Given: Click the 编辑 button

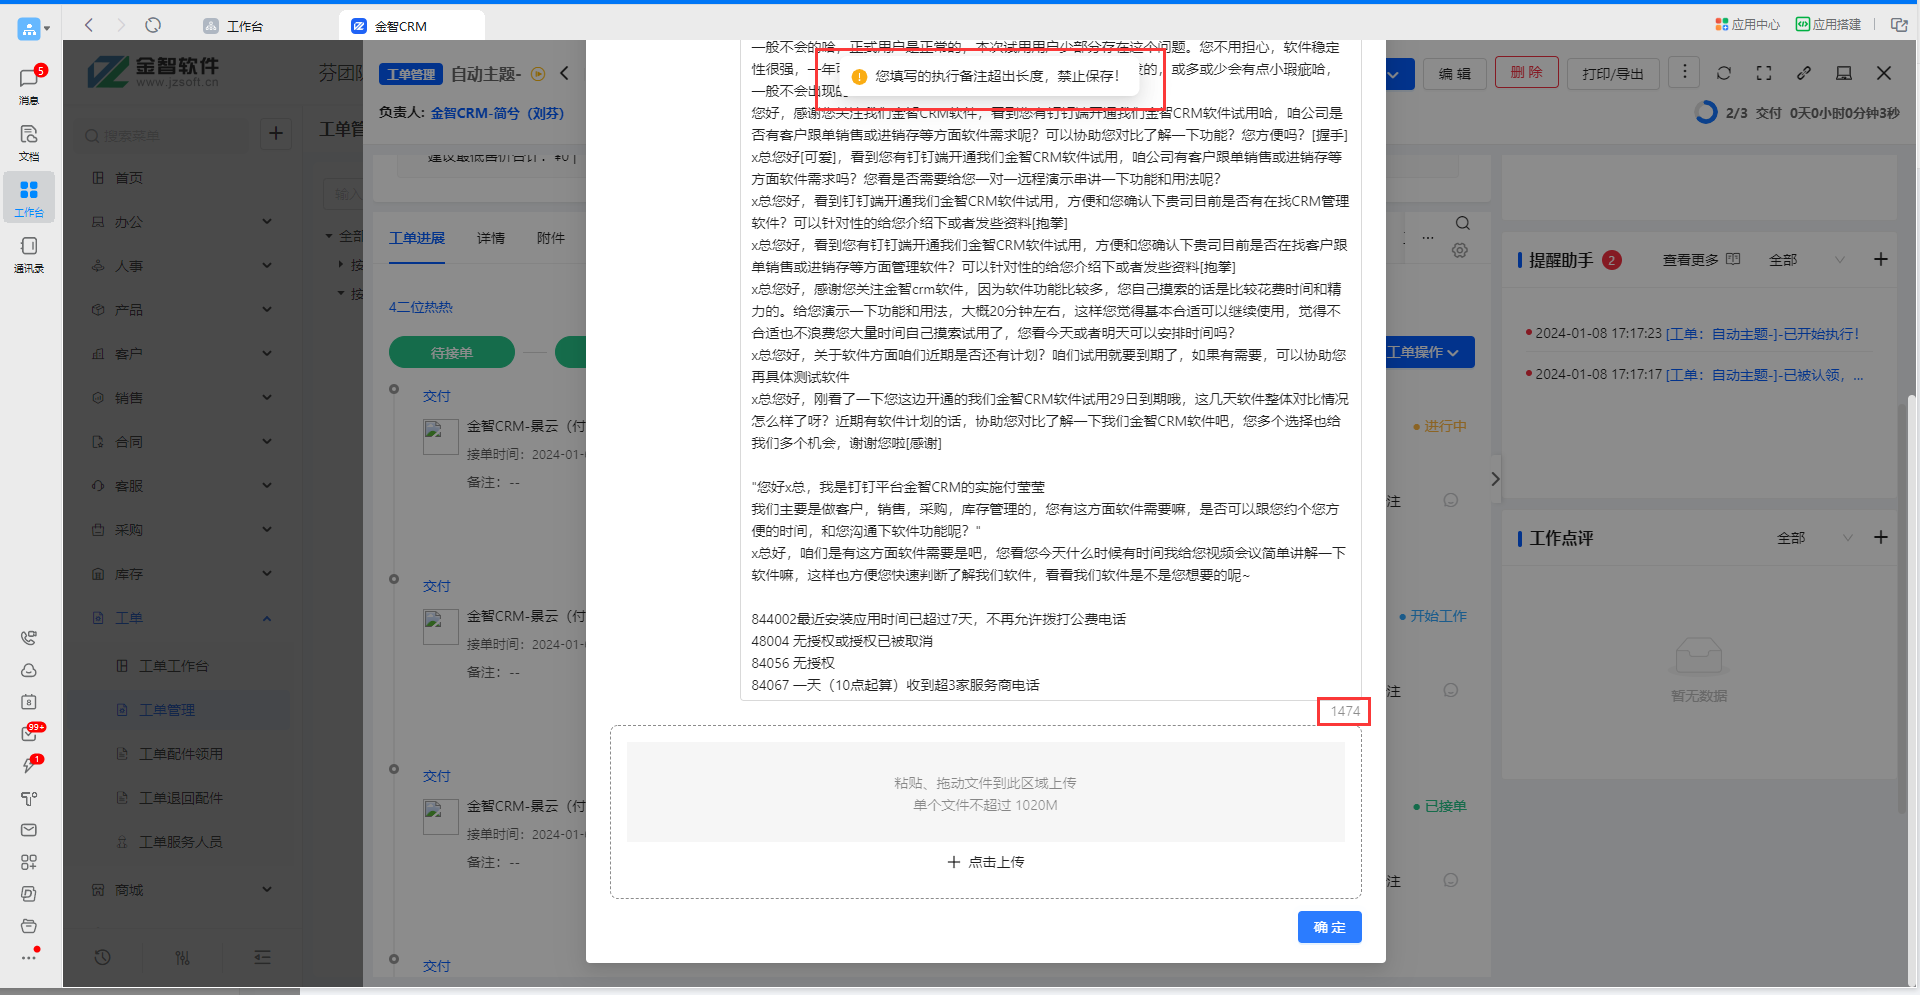Looking at the screenshot, I should coord(1454,73).
